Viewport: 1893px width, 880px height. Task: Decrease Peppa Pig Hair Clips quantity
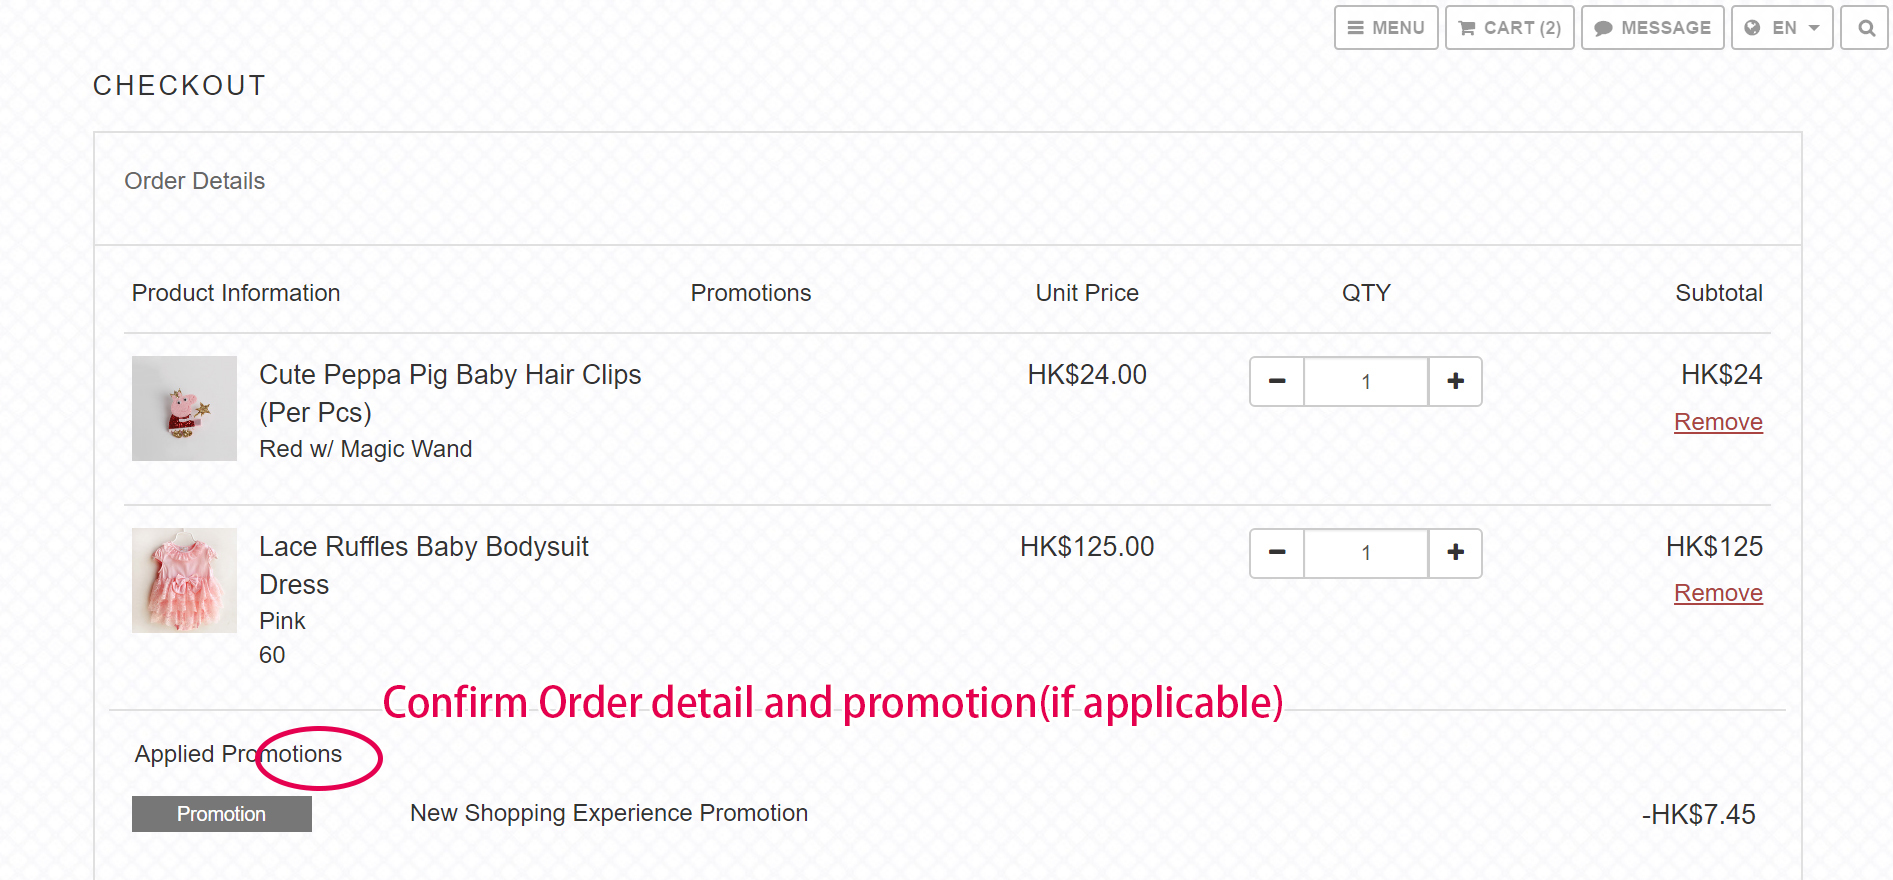pyautogui.click(x=1277, y=381)
